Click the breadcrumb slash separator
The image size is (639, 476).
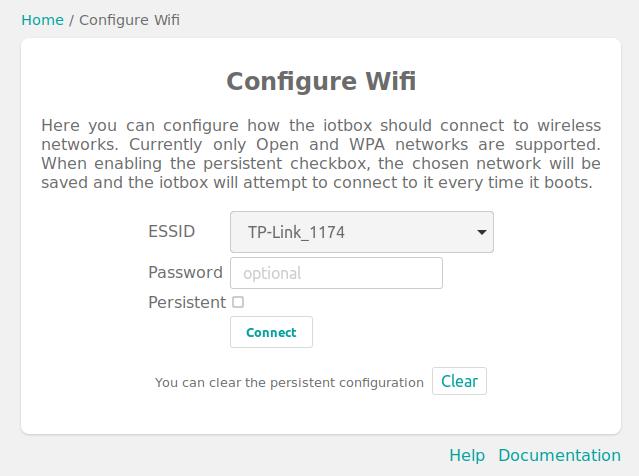tap(71, 19)
